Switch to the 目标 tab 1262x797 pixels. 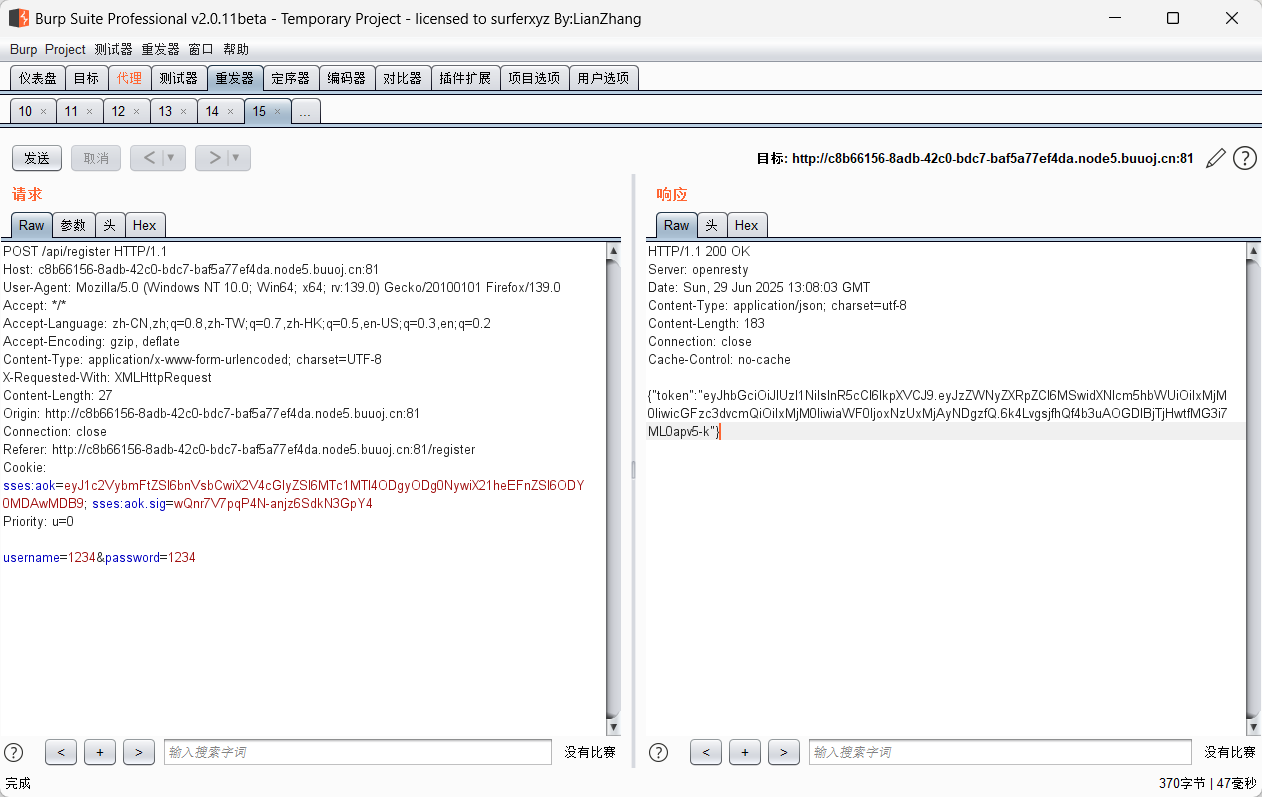(x=86, y=78)
